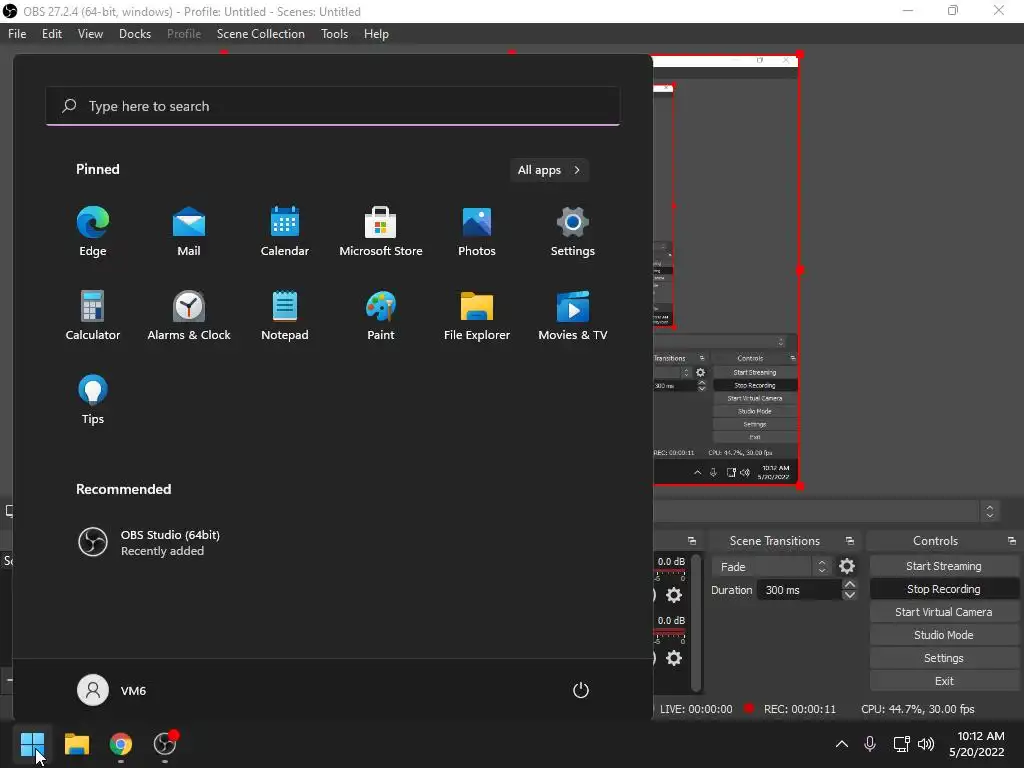Open Microsoft Store from pinned apps
Screen dimensions: 1024x768
(381, 232)
